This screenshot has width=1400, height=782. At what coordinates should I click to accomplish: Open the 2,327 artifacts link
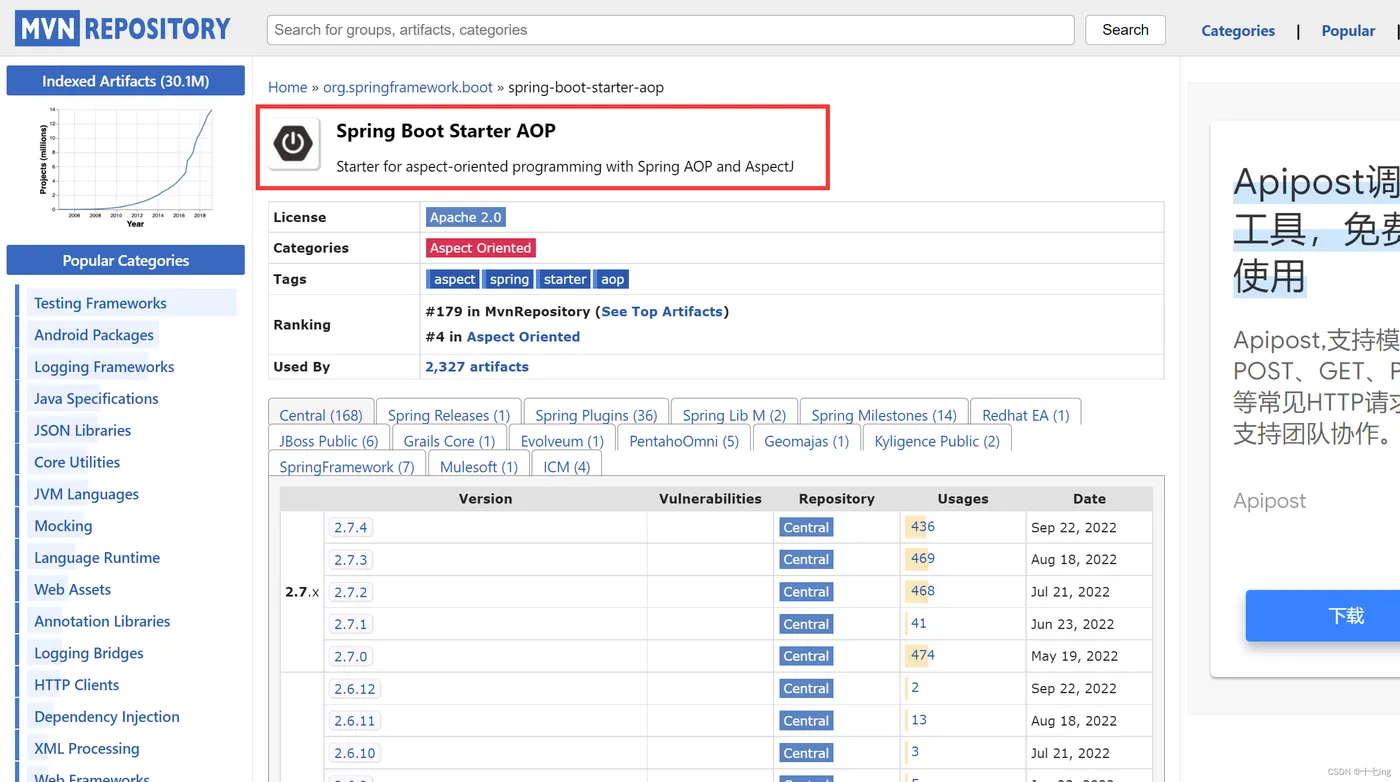pyautogui.click(x=477, y=367)
